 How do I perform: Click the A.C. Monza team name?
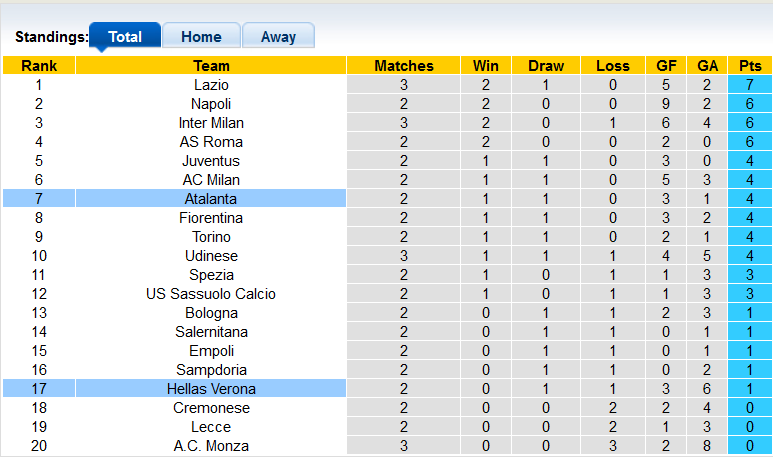click(211, 446)
